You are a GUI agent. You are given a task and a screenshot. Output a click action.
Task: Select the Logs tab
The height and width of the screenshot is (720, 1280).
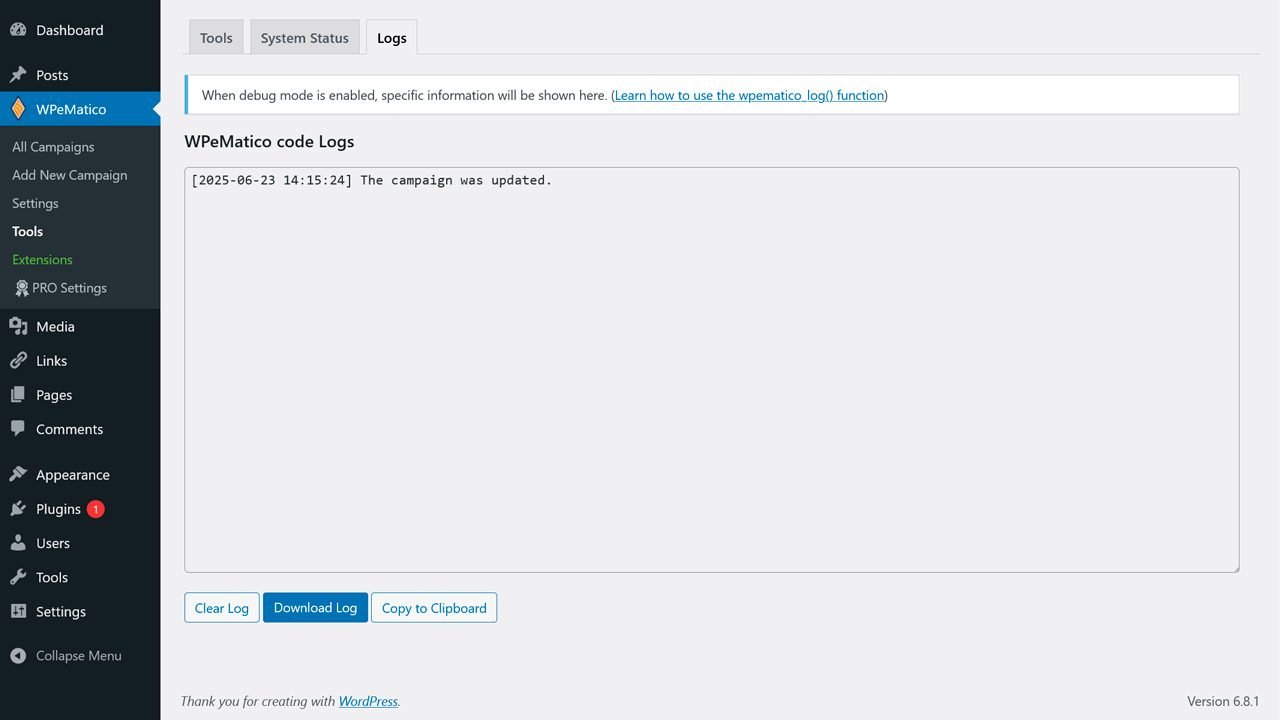click(x=392, y=38)
